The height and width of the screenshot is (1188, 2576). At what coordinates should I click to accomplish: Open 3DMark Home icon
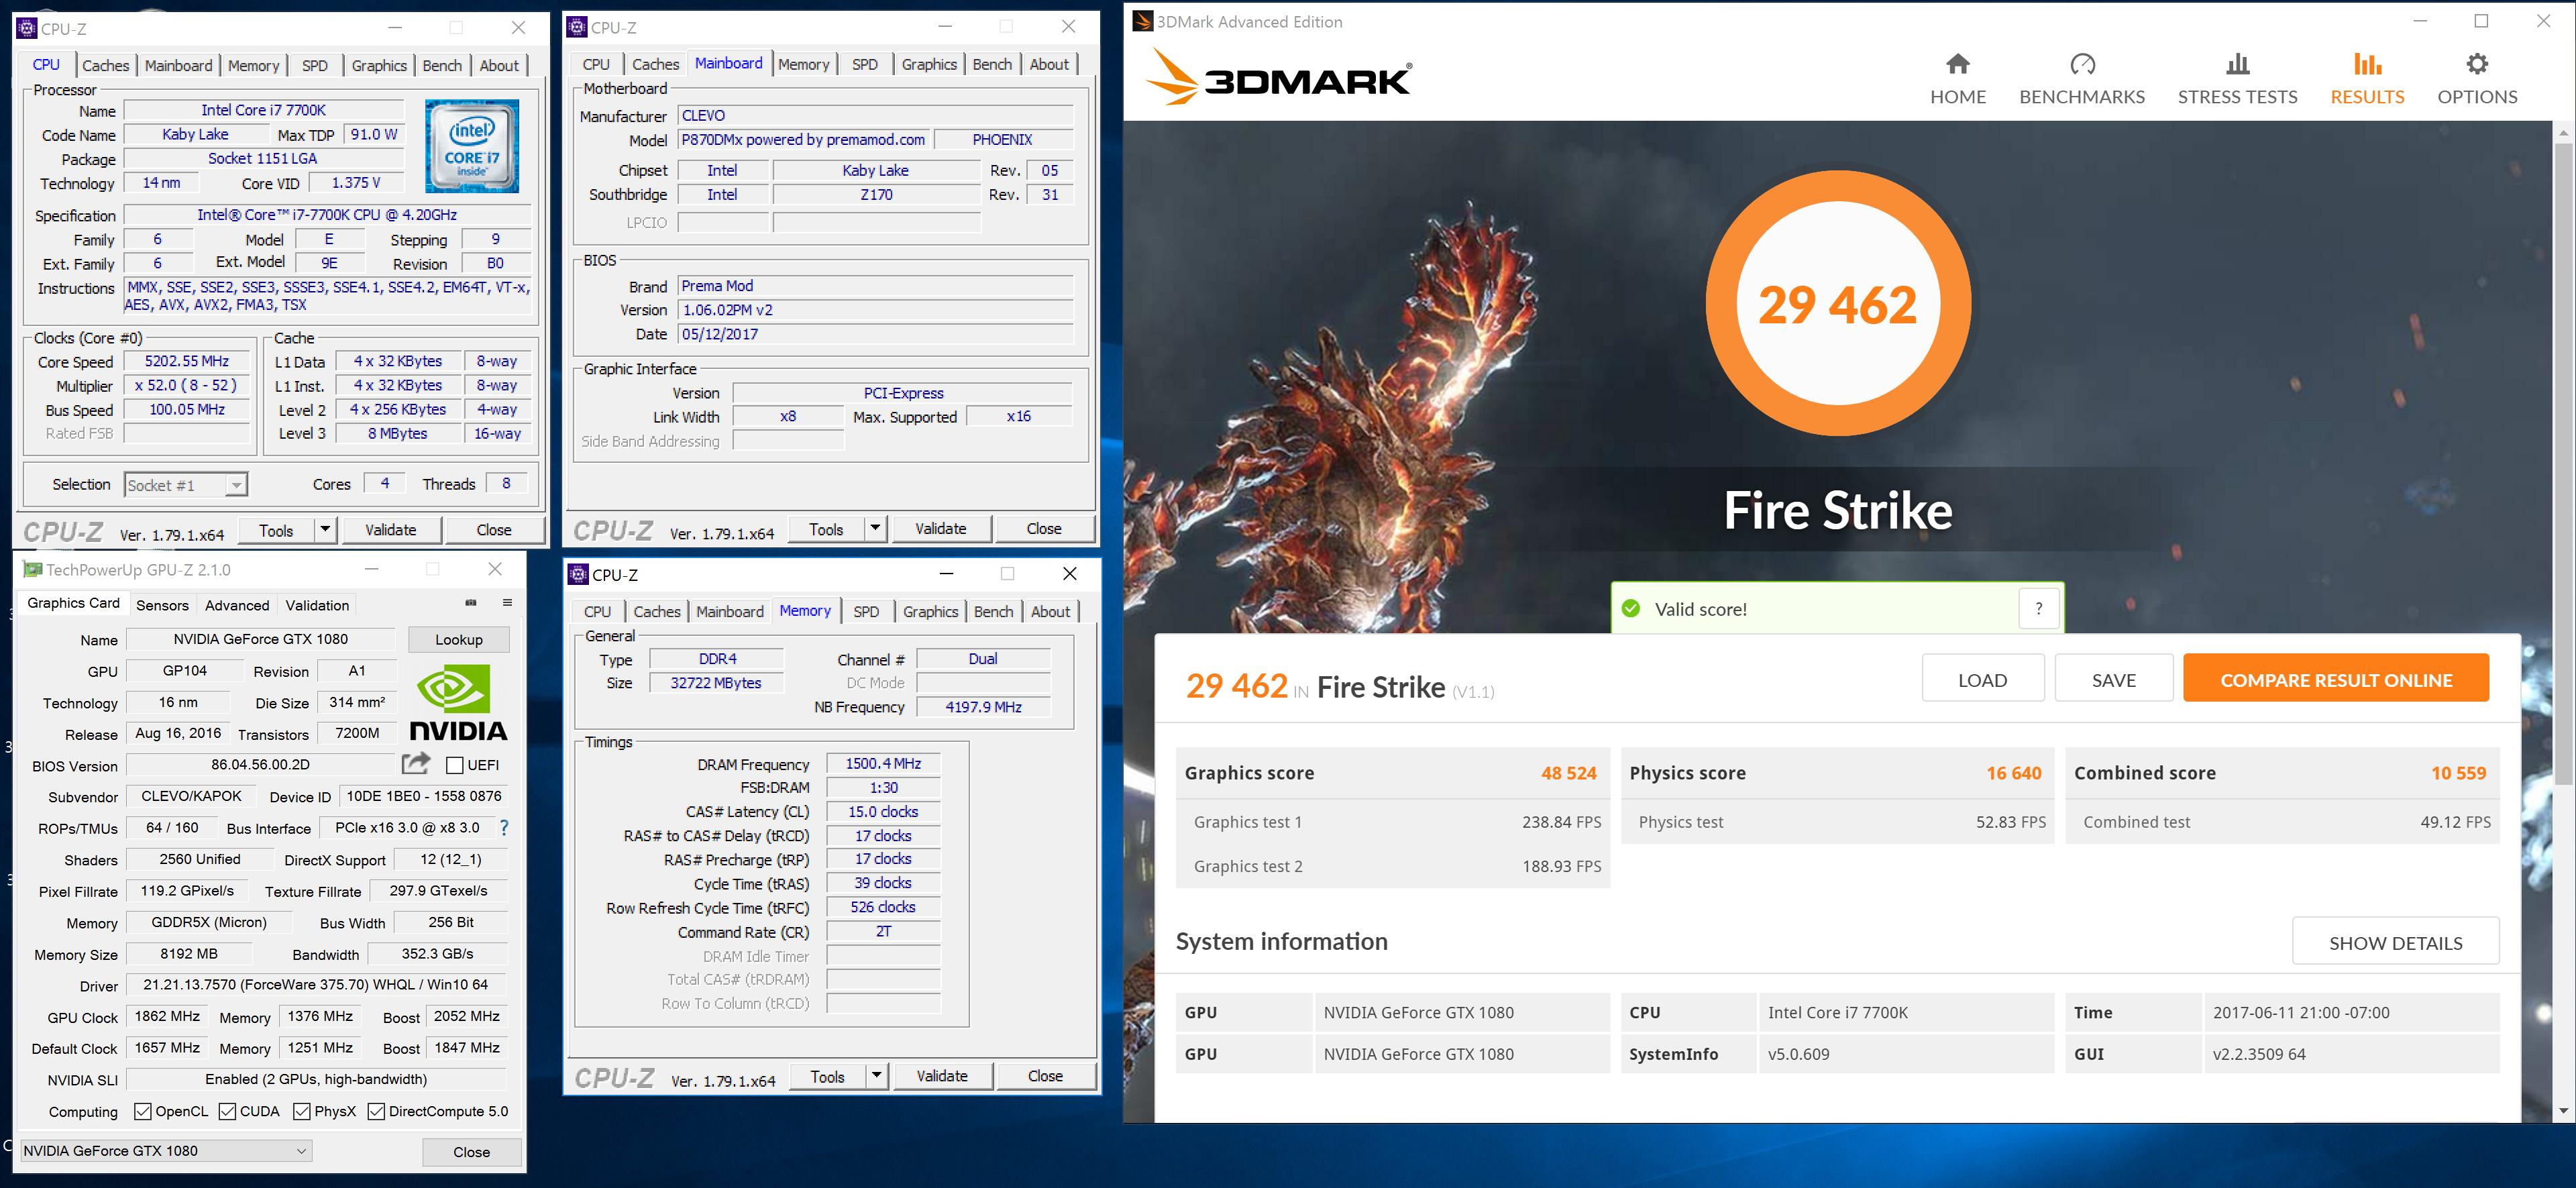[1957, 65]
